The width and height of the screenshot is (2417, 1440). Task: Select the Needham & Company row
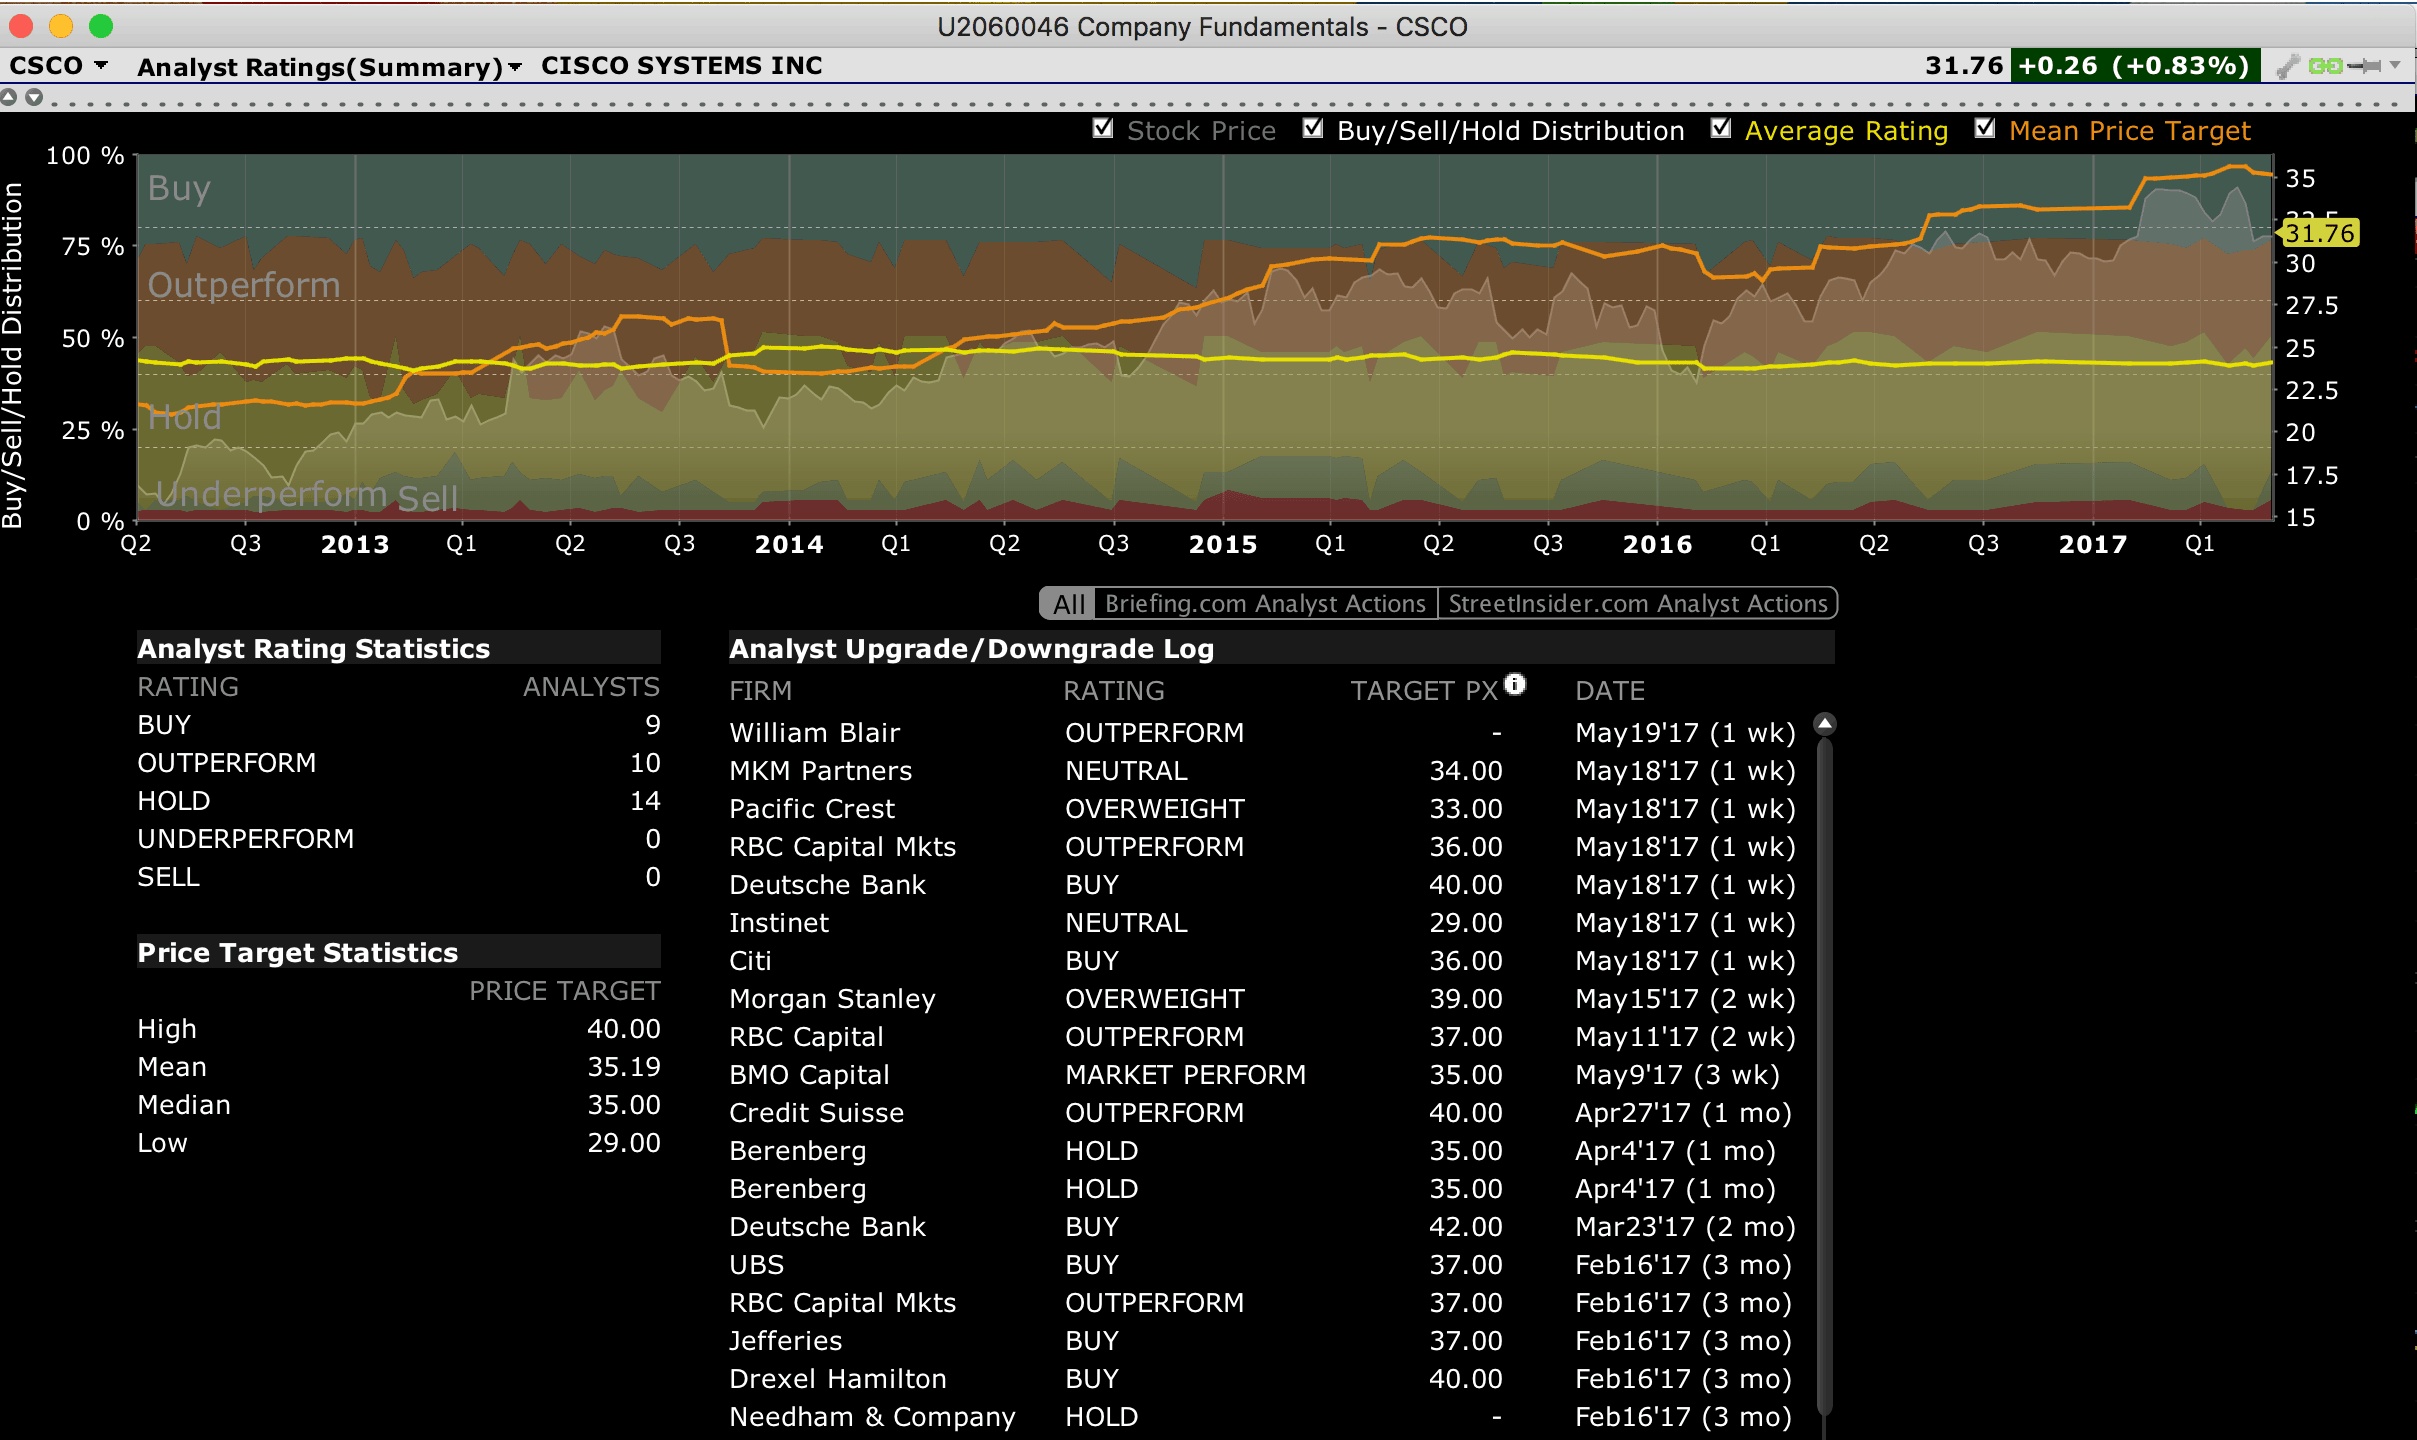(x=1263, y=1417)
